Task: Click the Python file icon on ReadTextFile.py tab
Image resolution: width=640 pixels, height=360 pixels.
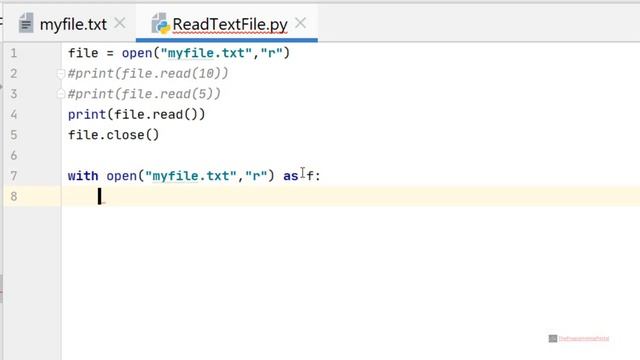Action: (160, 23)
